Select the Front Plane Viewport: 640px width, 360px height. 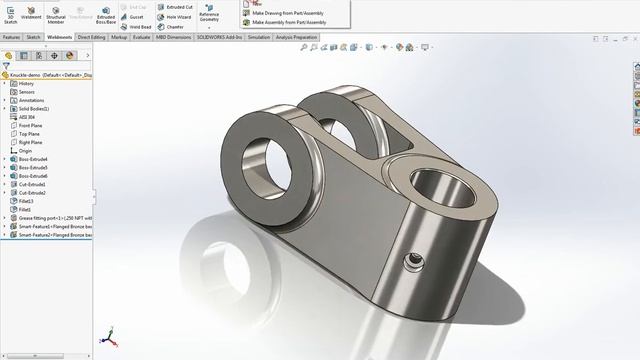point(26,126)
